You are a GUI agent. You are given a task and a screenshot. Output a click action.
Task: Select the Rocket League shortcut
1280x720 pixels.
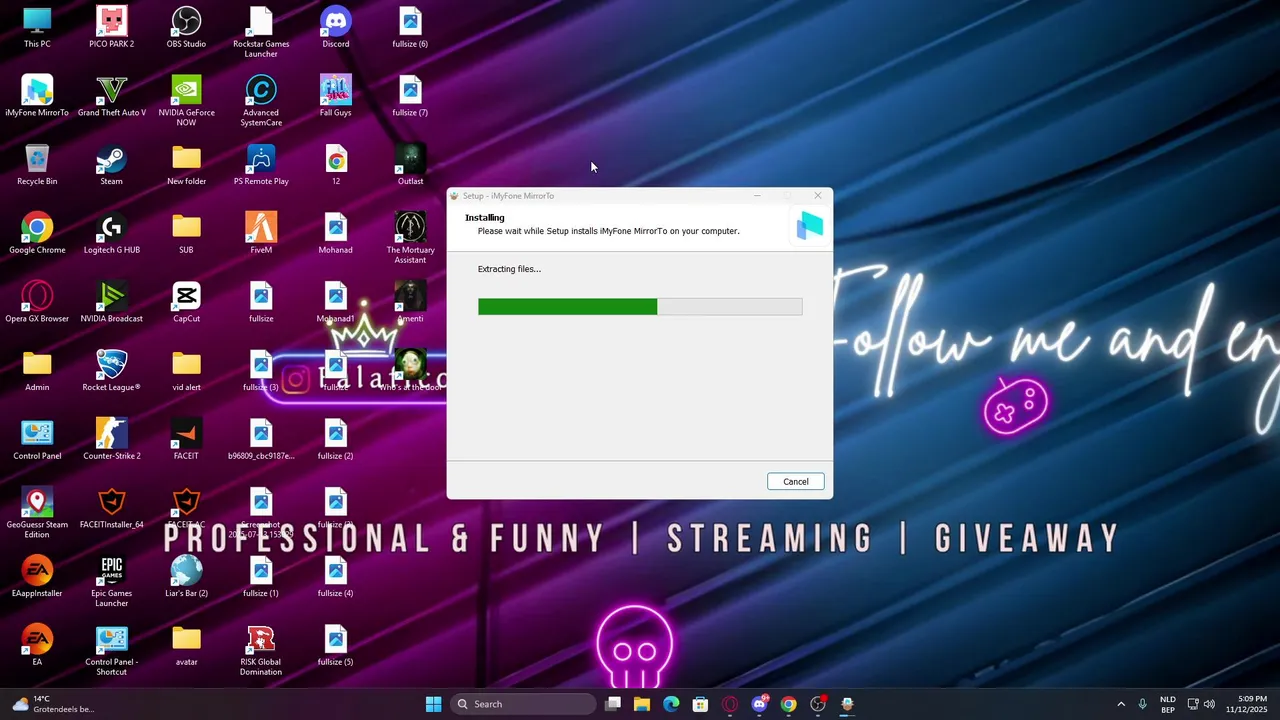pos(112,372)
